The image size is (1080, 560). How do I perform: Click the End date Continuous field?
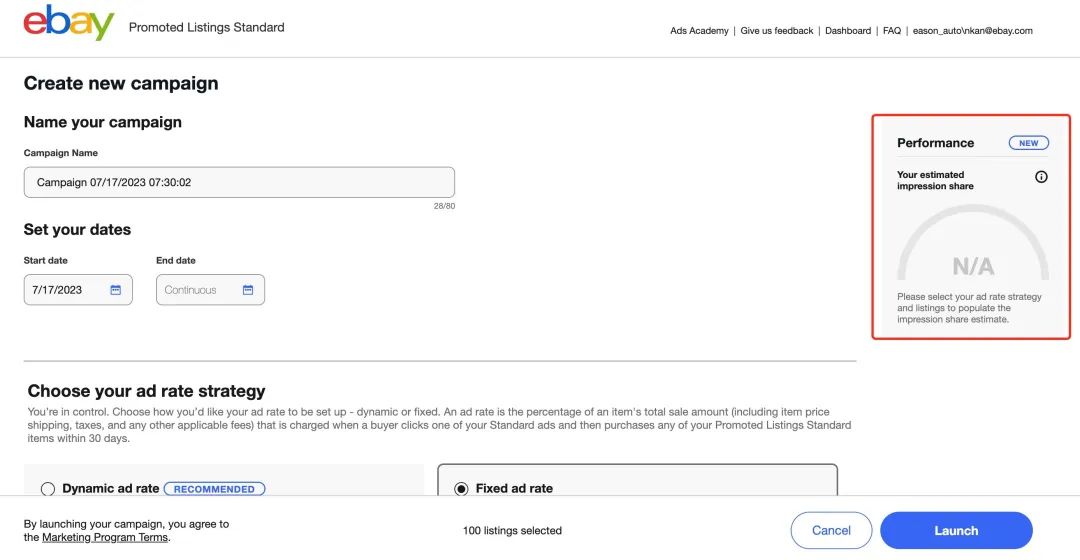point(196,290)
